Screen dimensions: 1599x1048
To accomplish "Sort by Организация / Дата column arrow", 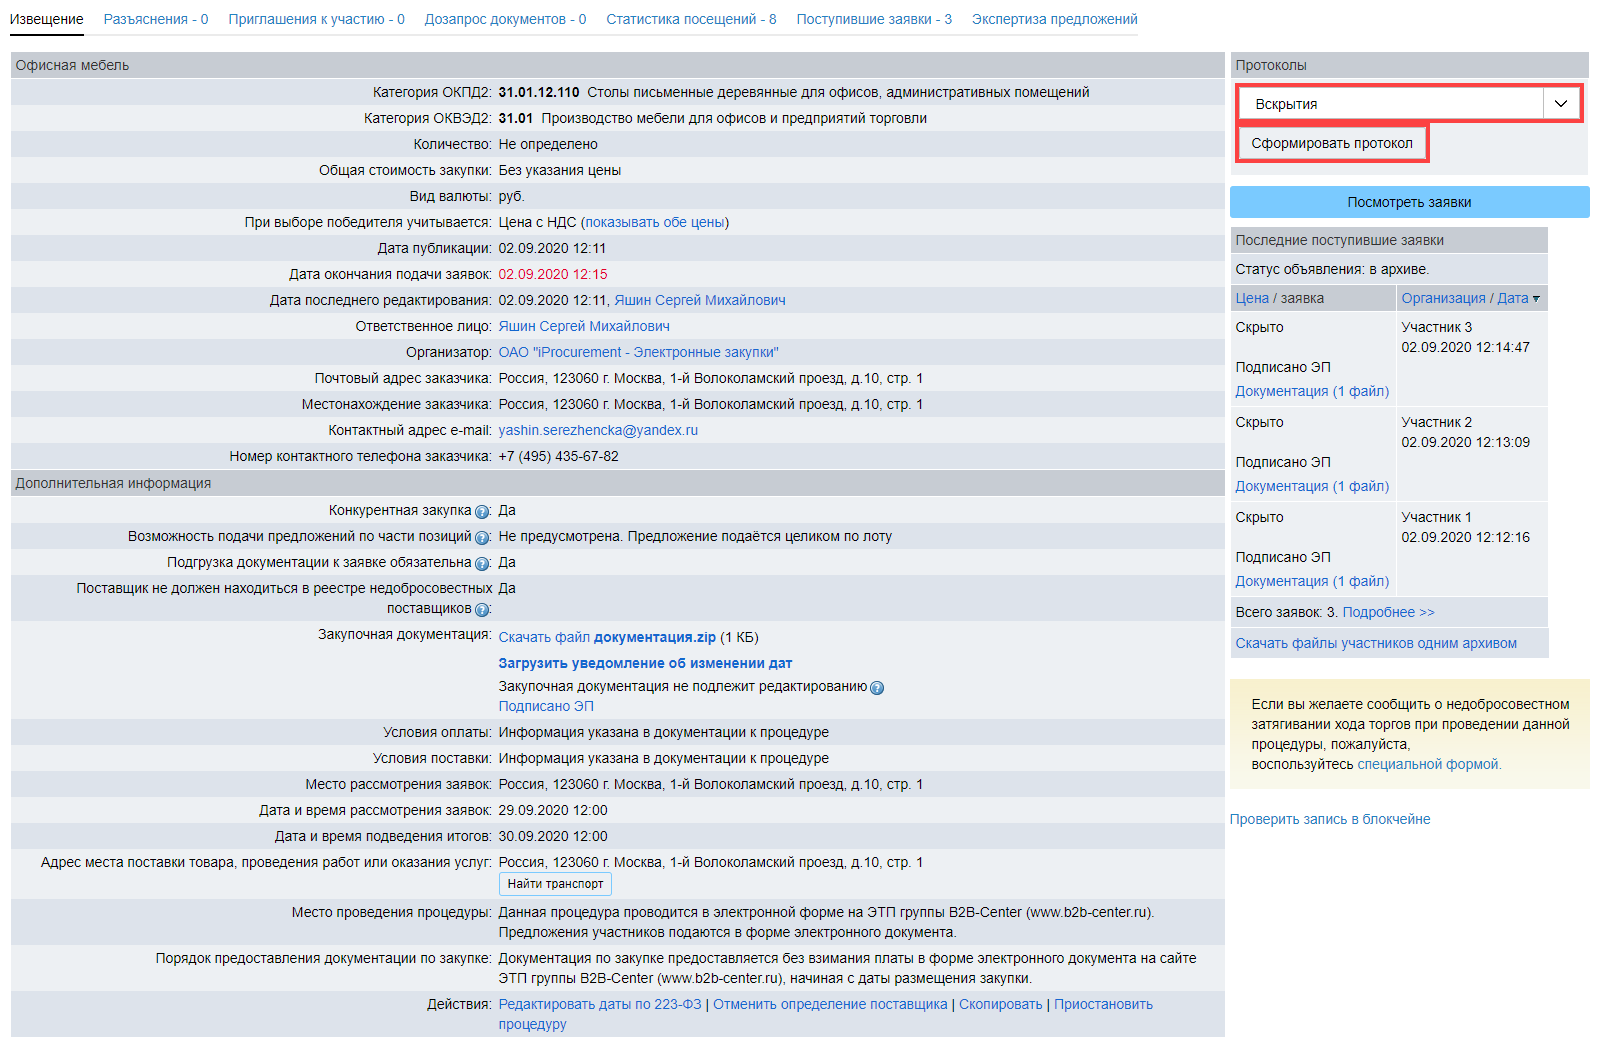I will pos(1536,299).
